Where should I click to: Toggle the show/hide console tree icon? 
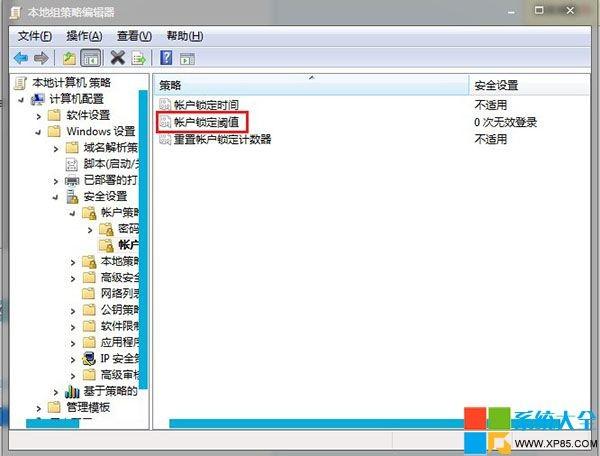coord(91,58)
